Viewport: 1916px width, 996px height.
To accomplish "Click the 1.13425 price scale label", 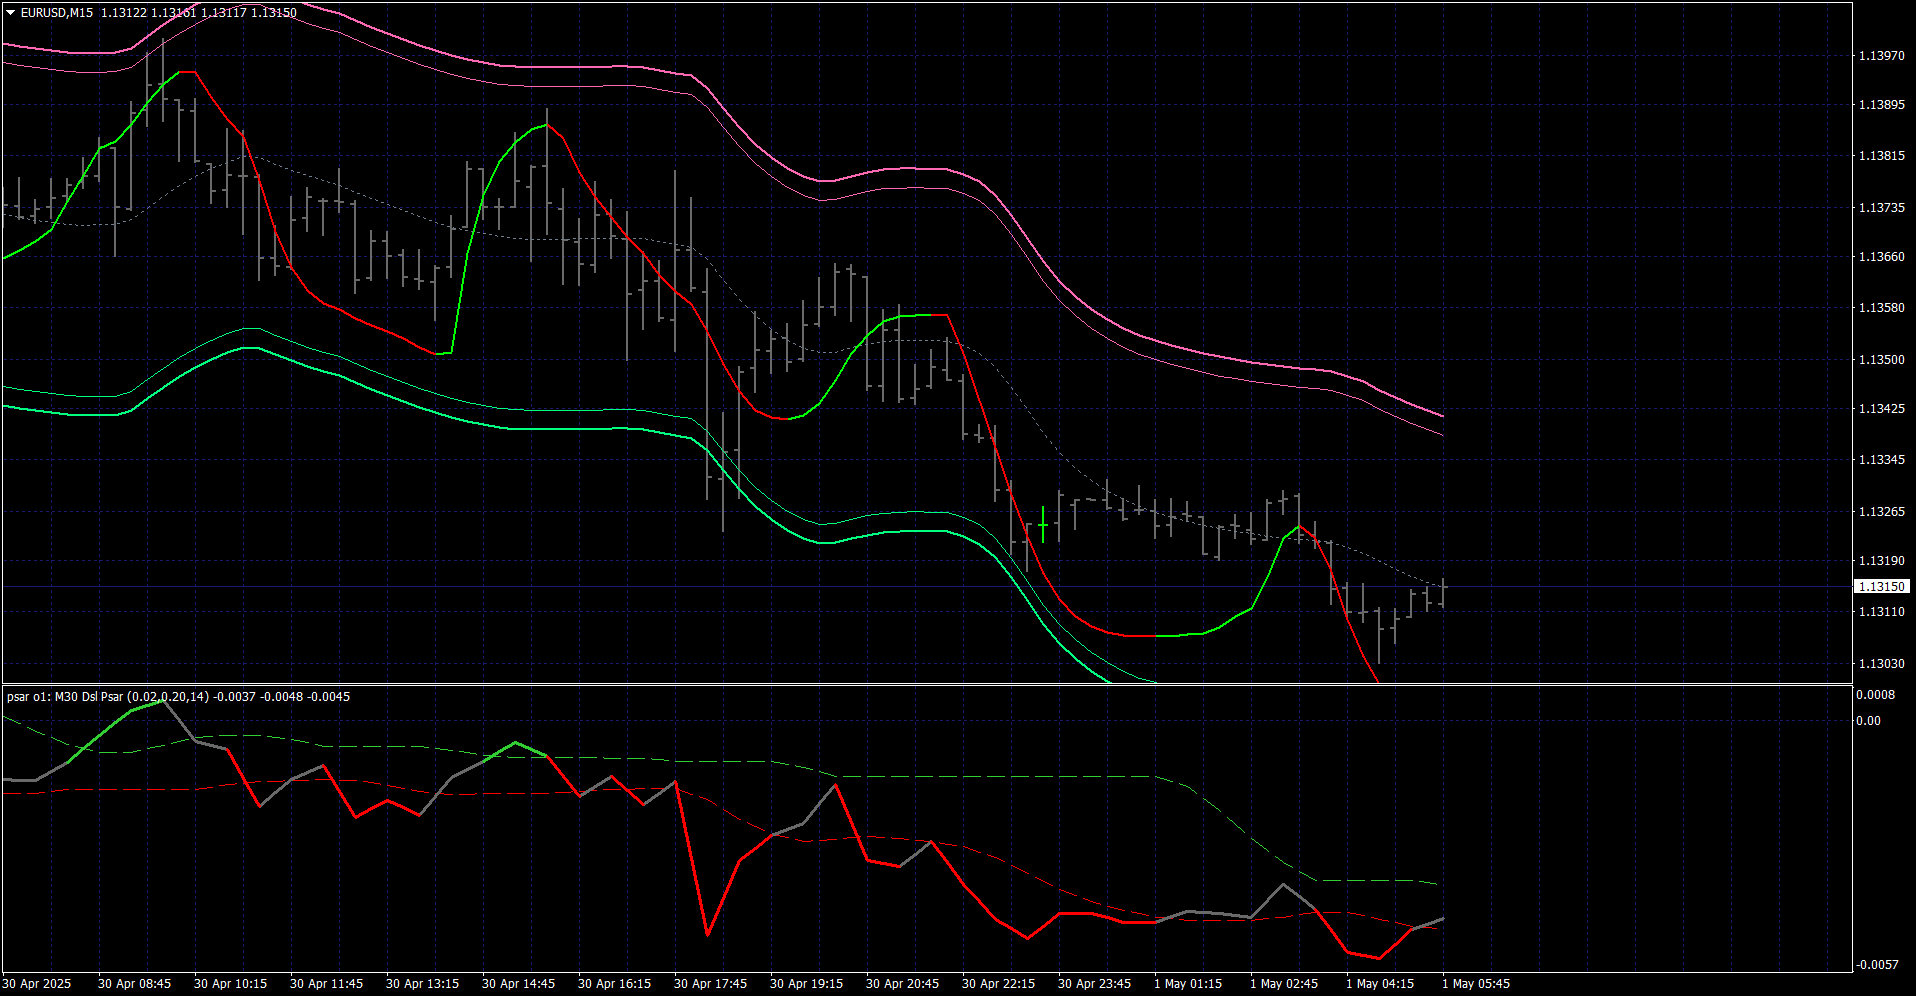I will coord(1881,409).
